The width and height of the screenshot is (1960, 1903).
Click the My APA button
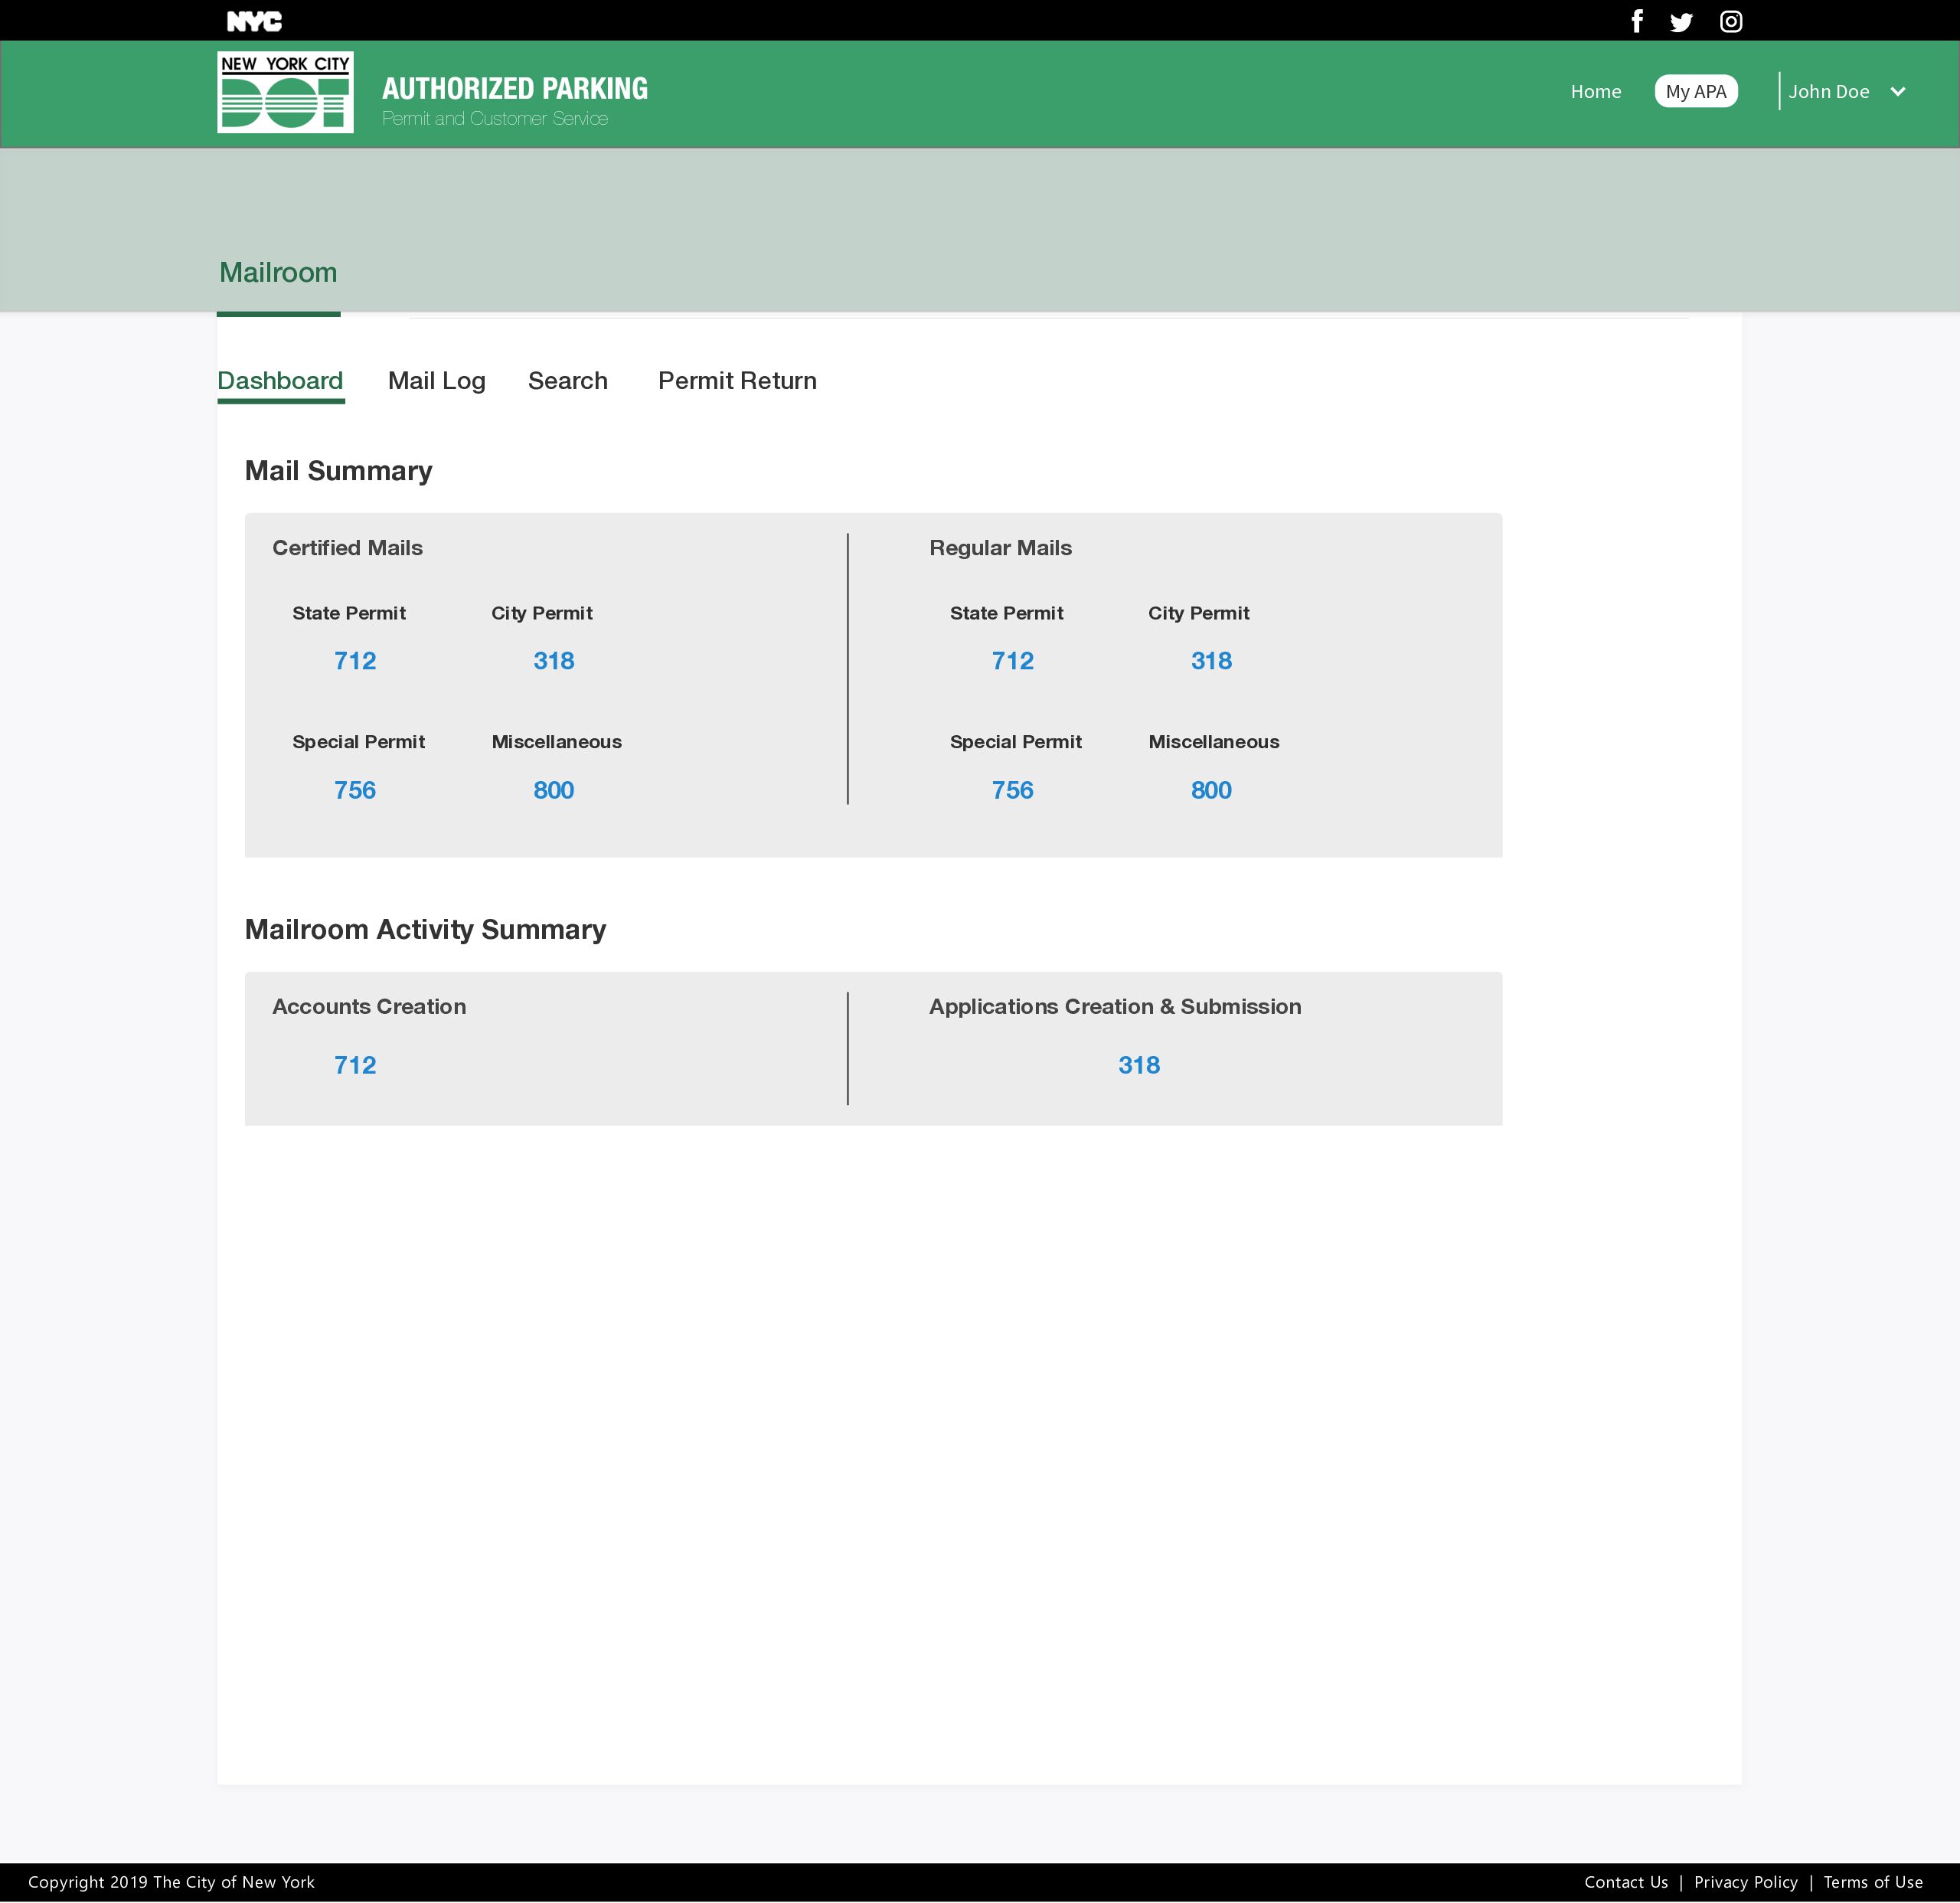[1695, 92]
